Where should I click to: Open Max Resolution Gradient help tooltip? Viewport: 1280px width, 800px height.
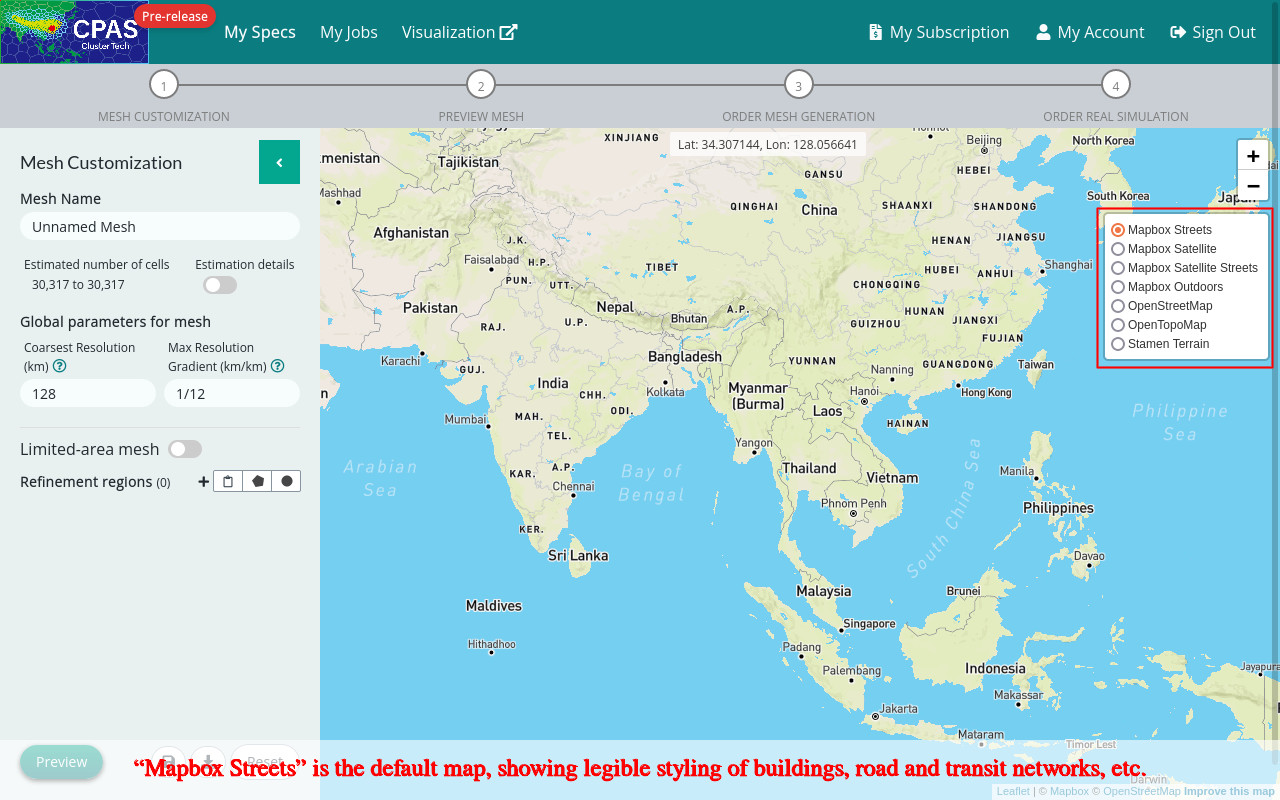(x=277, y=366)
